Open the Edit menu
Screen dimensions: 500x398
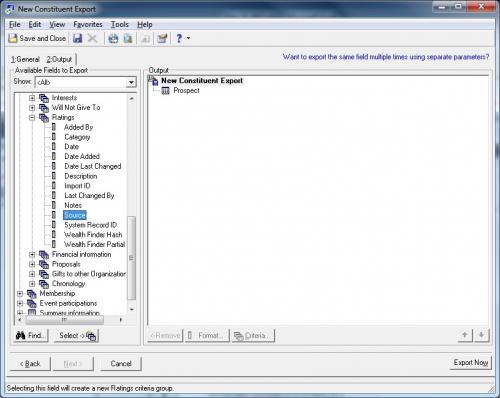pyautogui.click(x=34, y=24)
